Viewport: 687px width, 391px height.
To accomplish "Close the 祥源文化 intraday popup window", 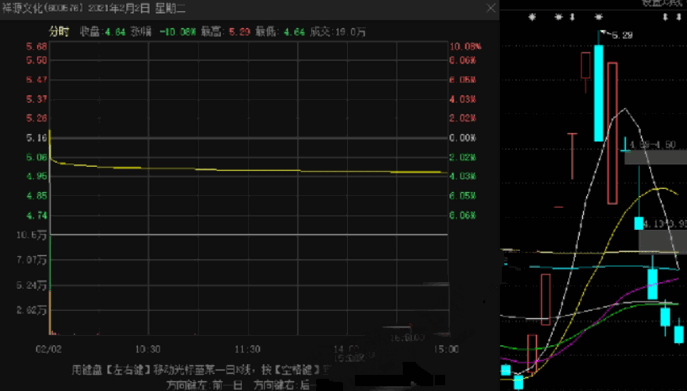I will (x=491, y=8).
